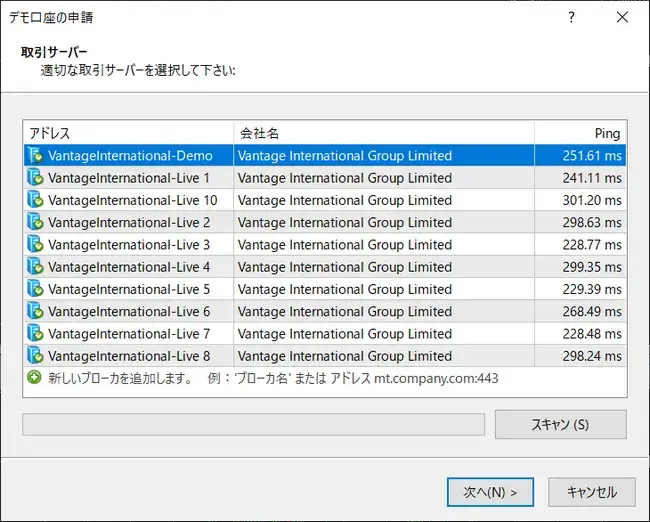This screenshot has height=522, width=650.
Task: Click company name in the Live 2 row
Action: [x=344, y=222]
